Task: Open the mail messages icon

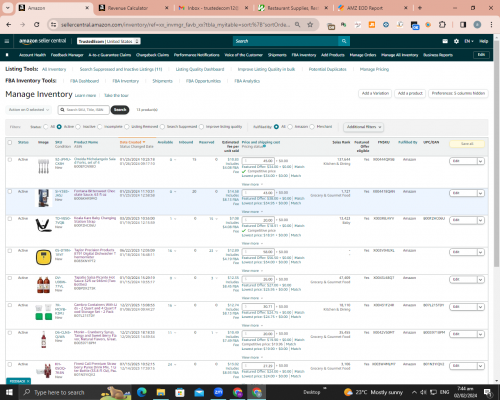Action: 445,41
